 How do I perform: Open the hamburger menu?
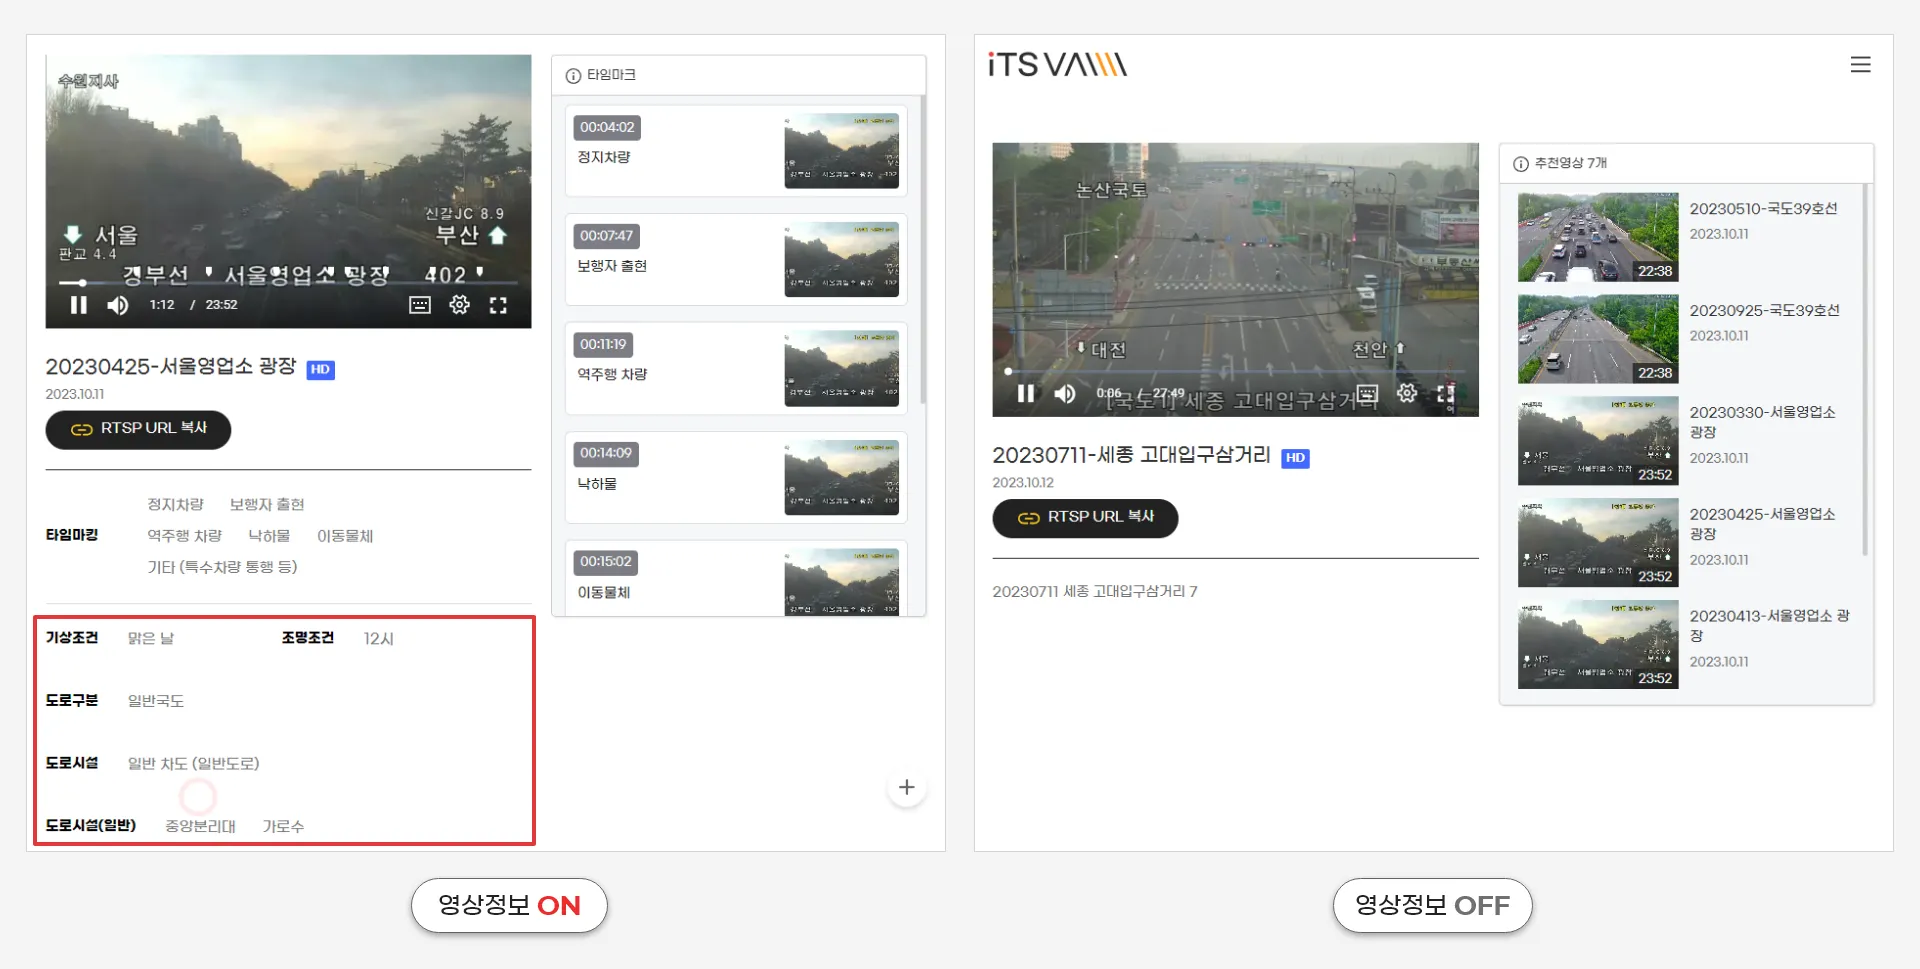(x=1860, y=65)
